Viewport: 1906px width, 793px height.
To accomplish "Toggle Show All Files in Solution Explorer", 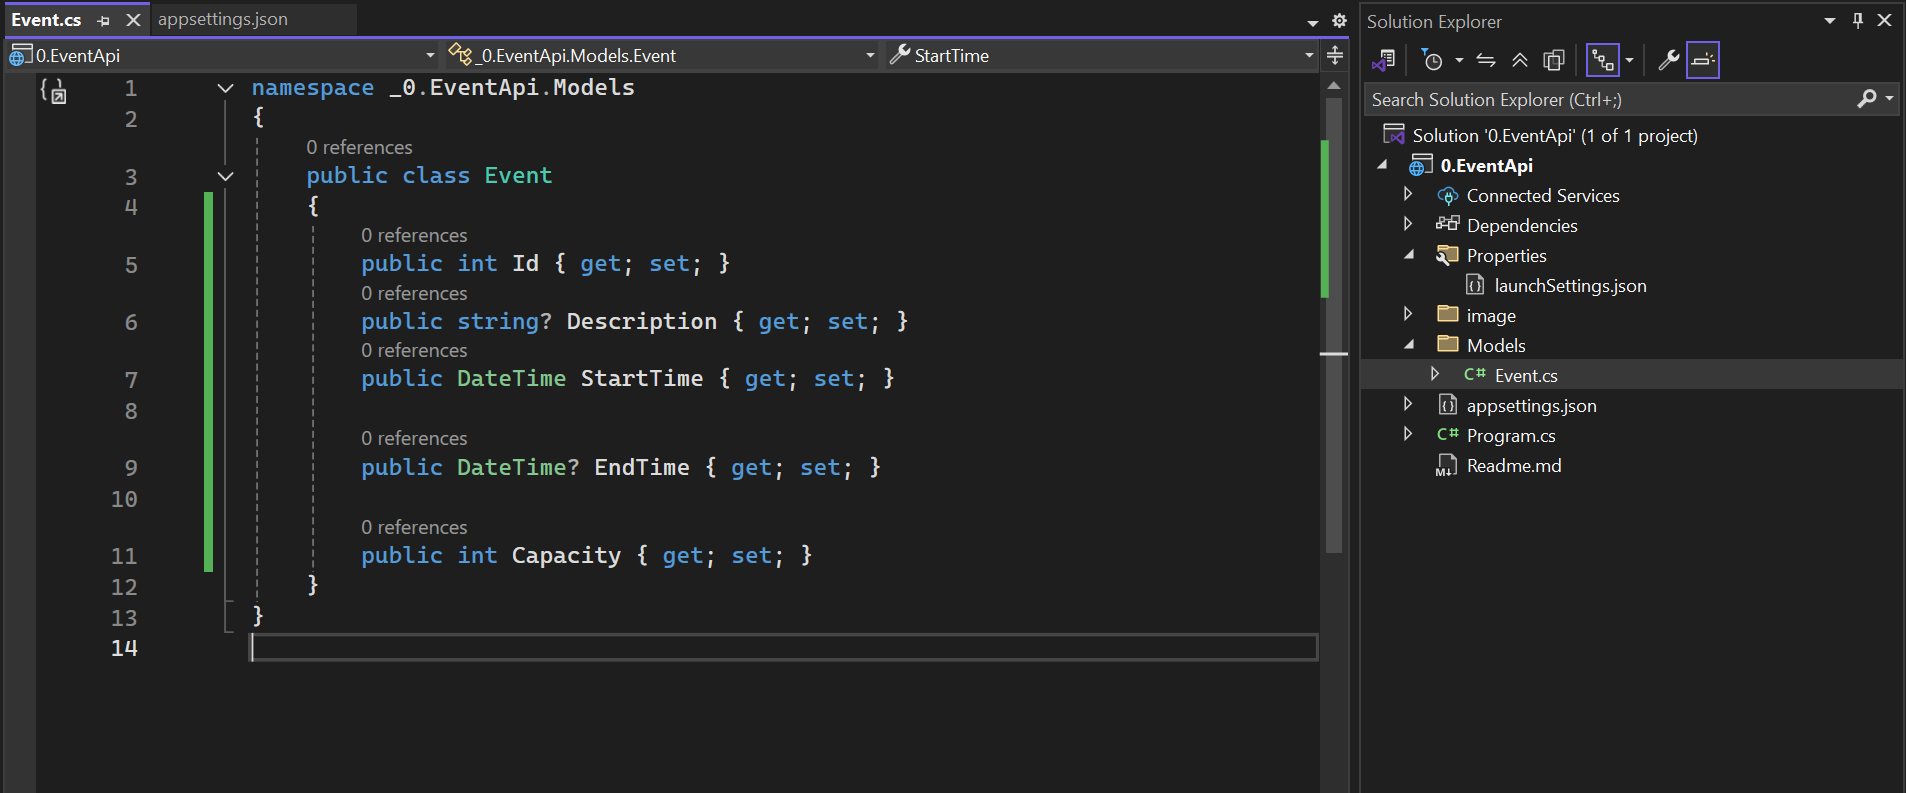I will (x=1554, y=60).
